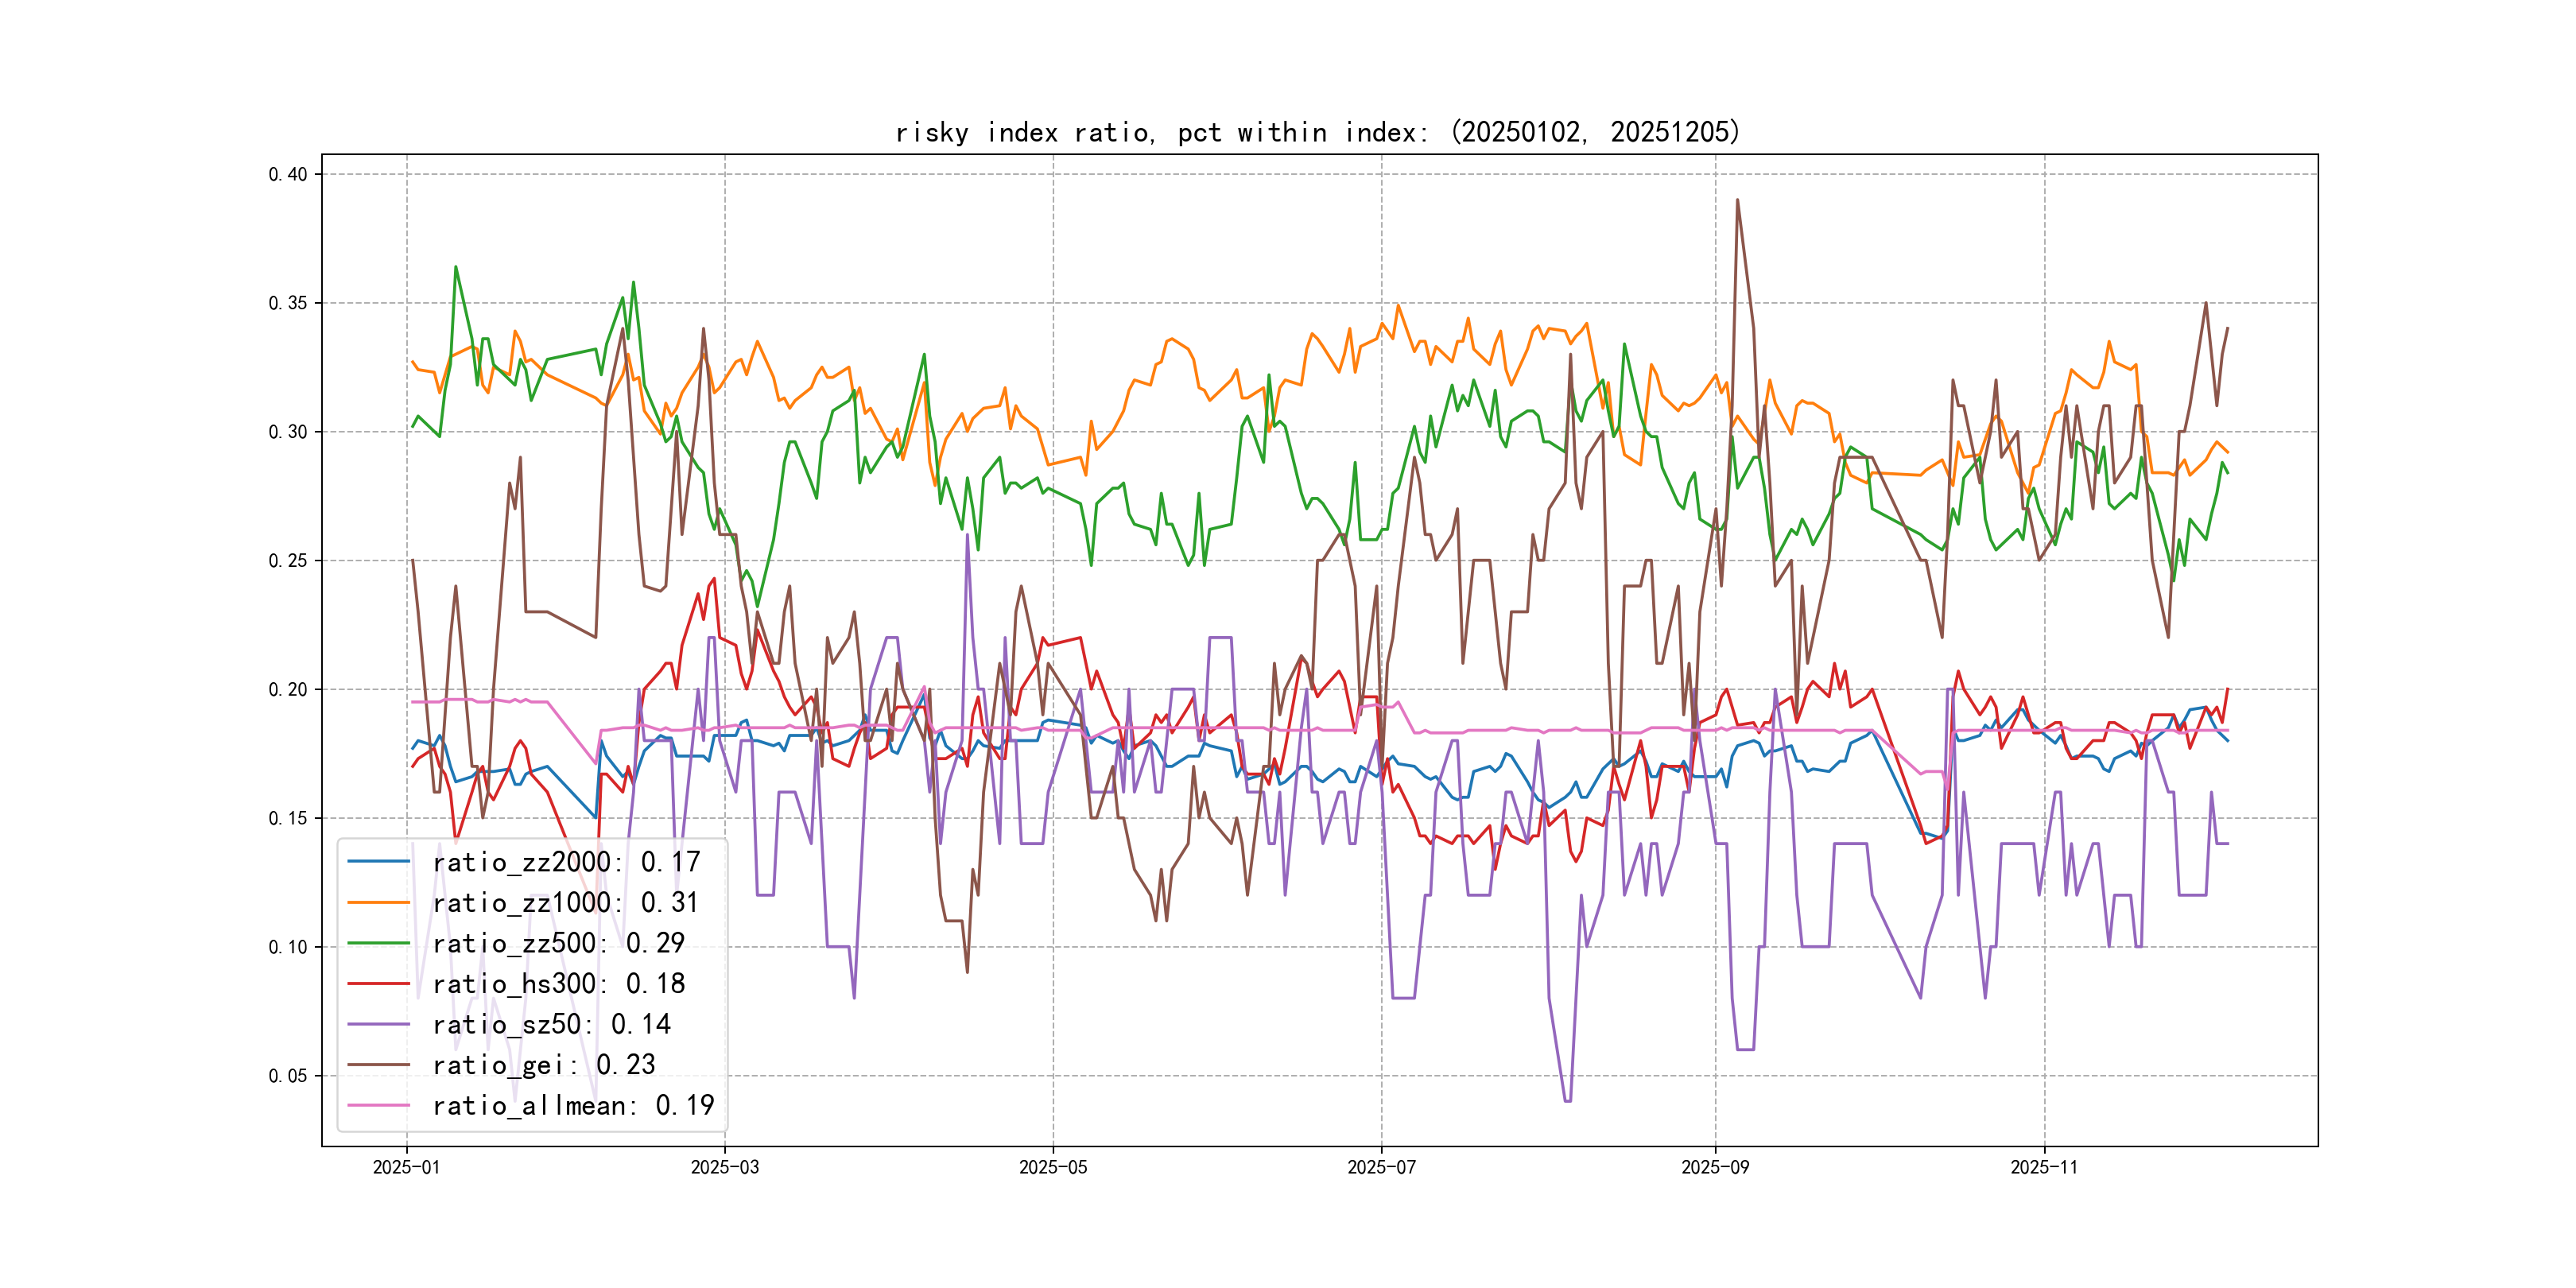Select legend text ratio_zz2000: 0.17
This screenshot has height=1288, width=2576.
566,861
